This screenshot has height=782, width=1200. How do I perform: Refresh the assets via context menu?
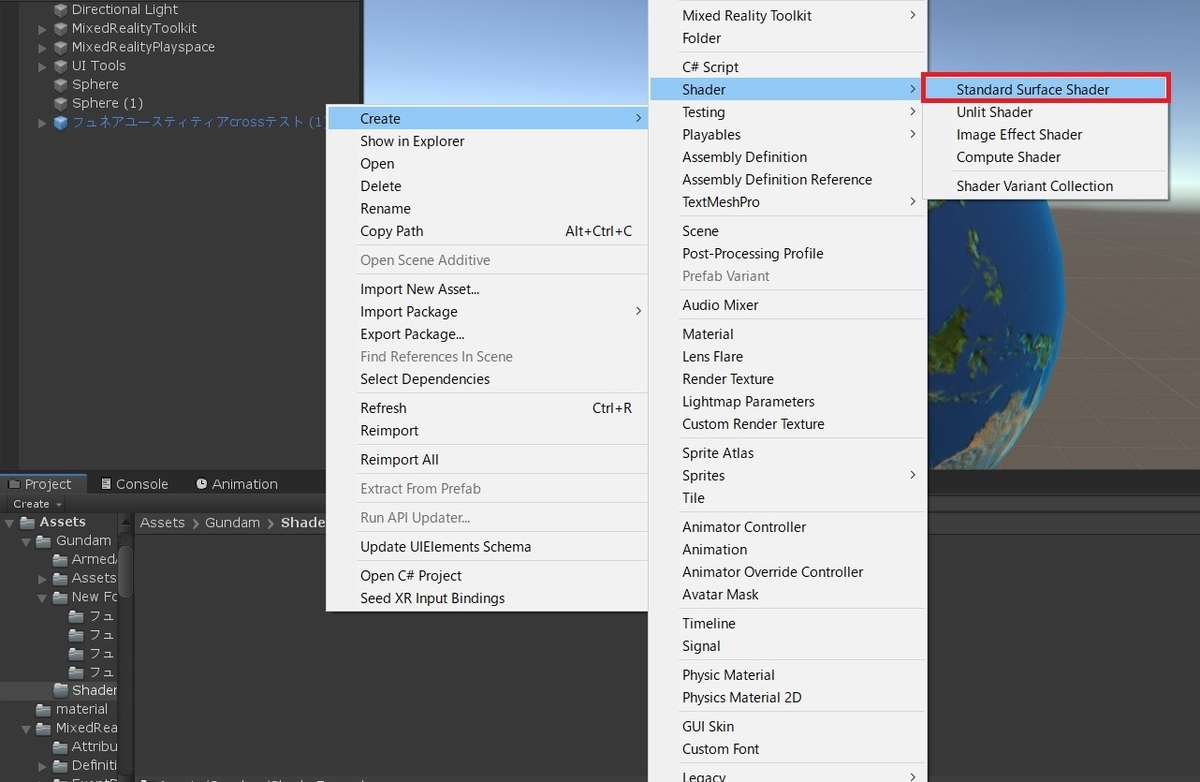(488, 408)
